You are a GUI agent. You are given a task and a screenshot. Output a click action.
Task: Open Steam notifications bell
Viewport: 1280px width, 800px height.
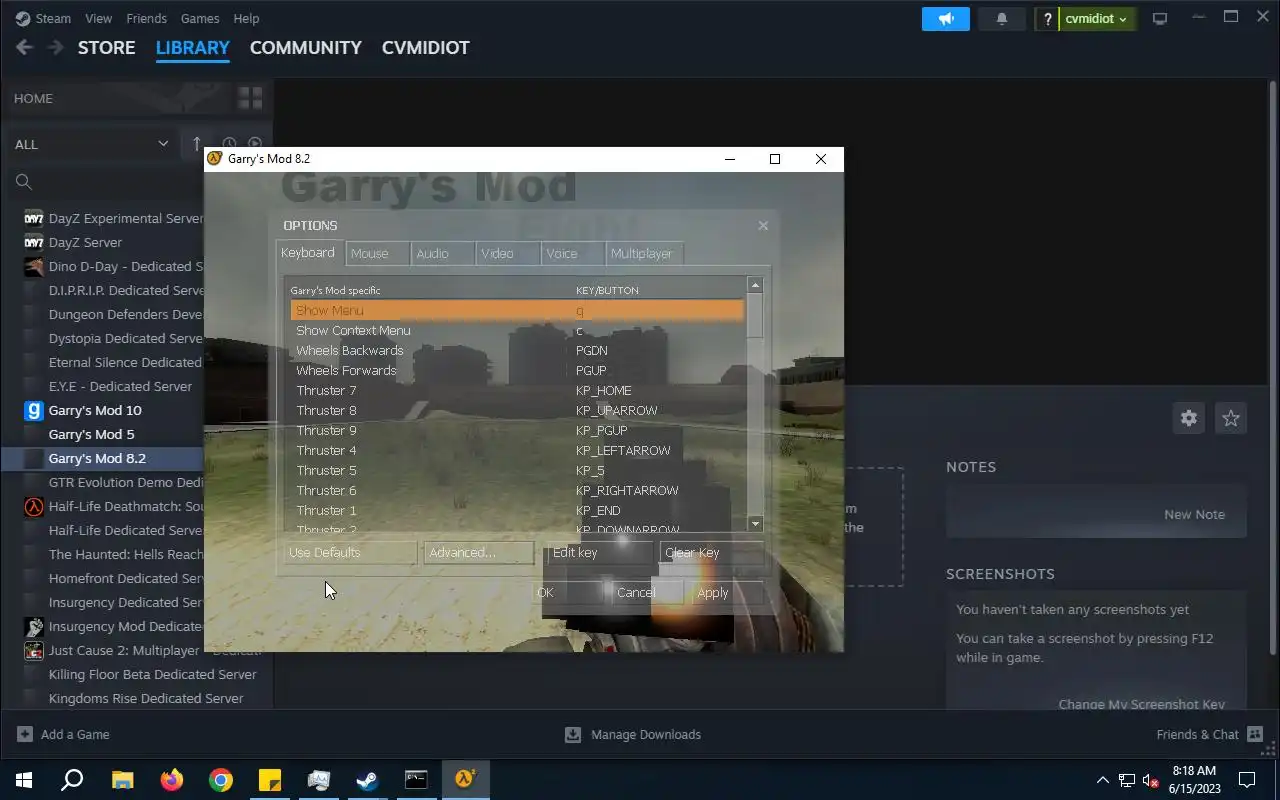click(x=1002, y=19)
